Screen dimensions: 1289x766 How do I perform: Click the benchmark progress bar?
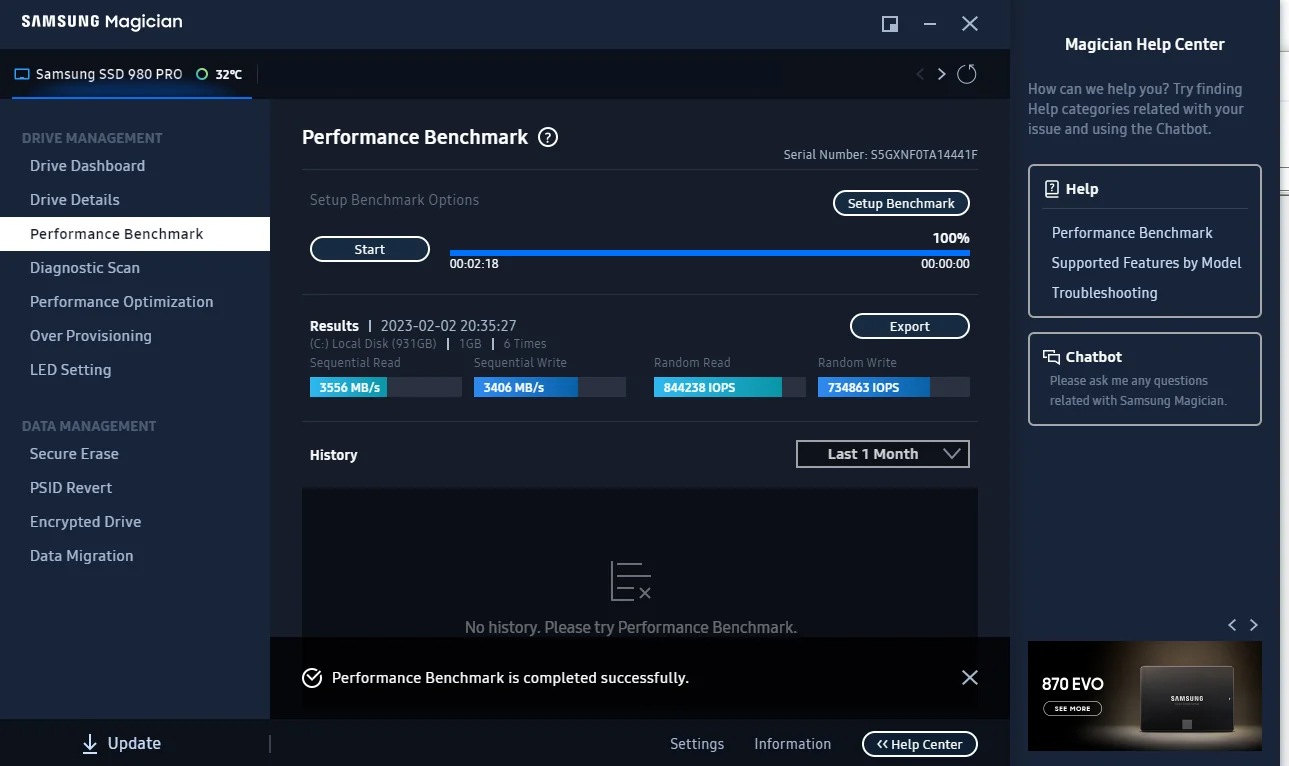click(x=710, y=253)
